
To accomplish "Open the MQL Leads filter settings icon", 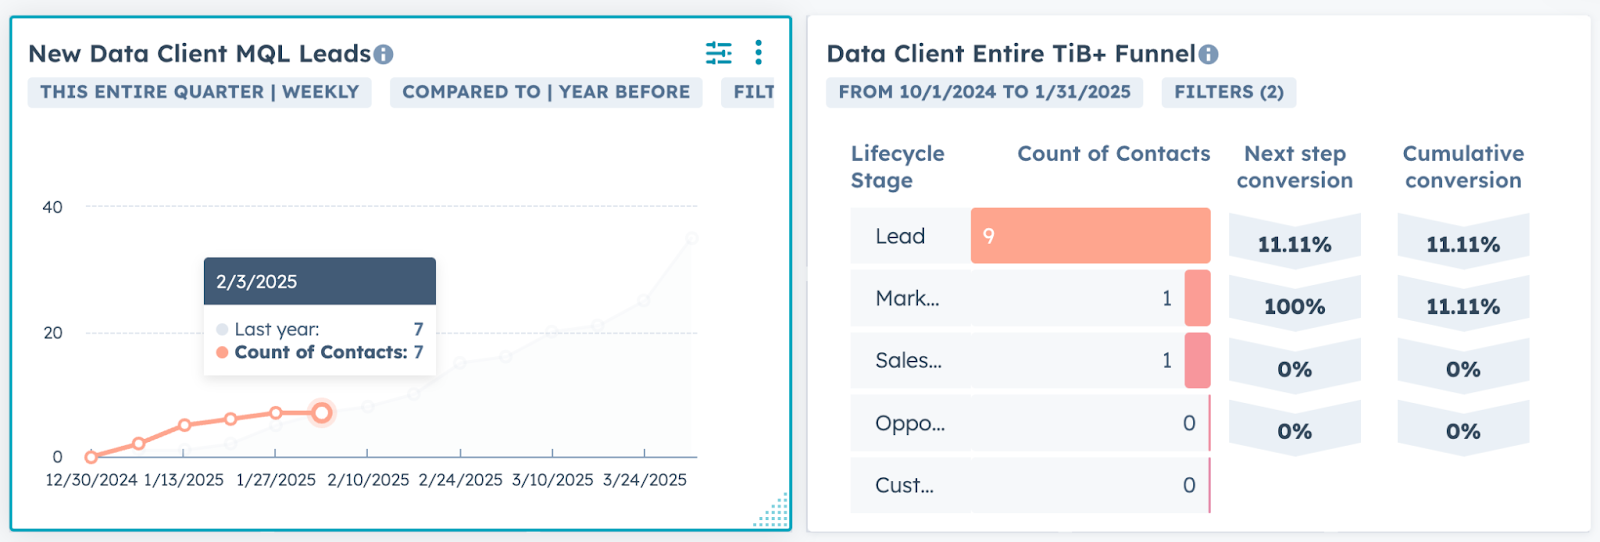I will 718,52.
